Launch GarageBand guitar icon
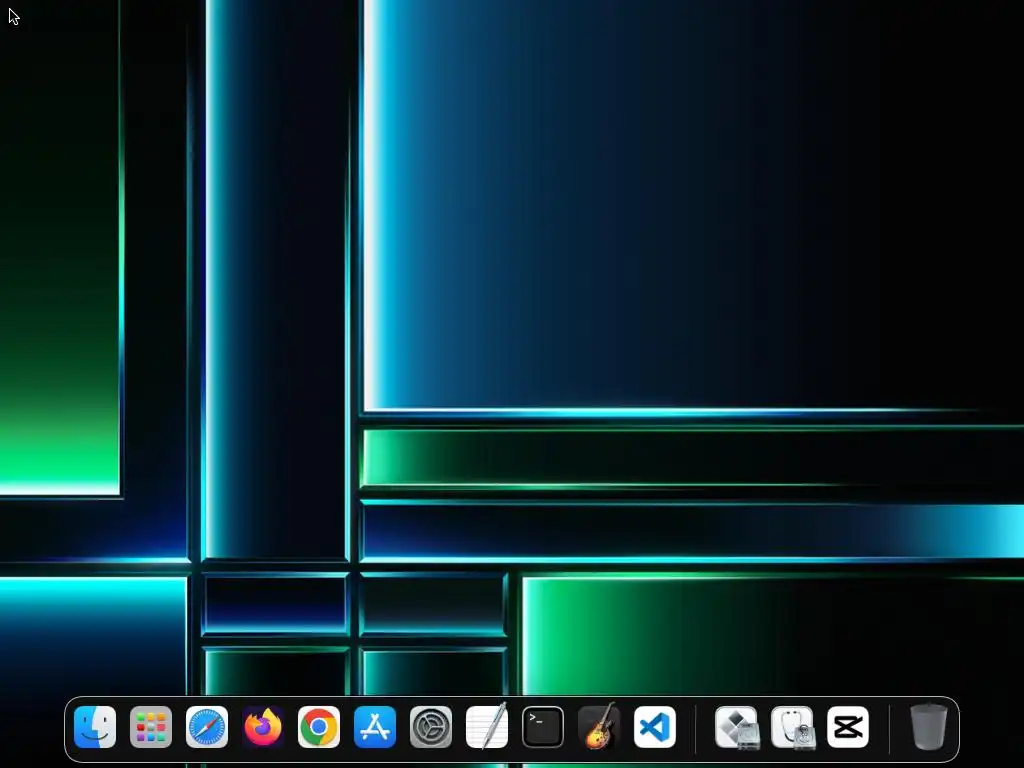 [599, 726]
